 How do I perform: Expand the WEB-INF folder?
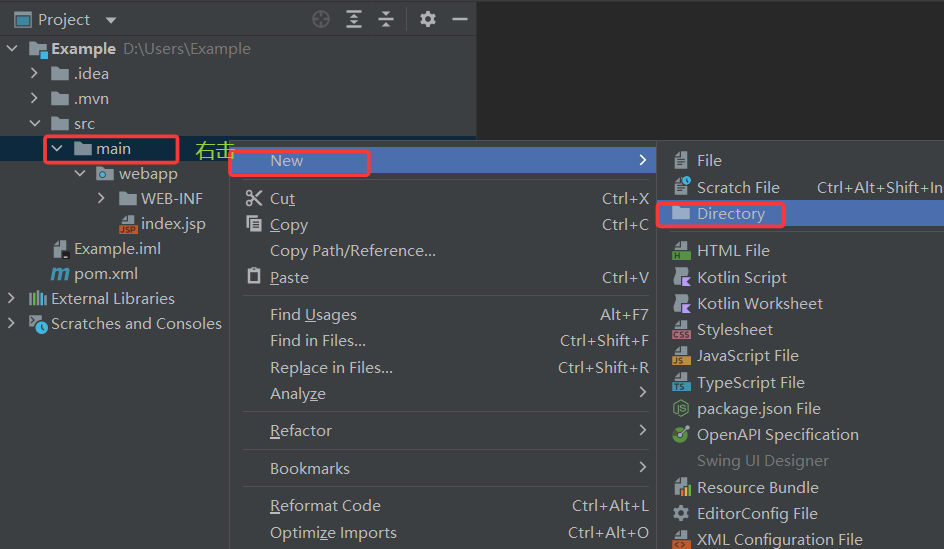(x=102, y=198)
